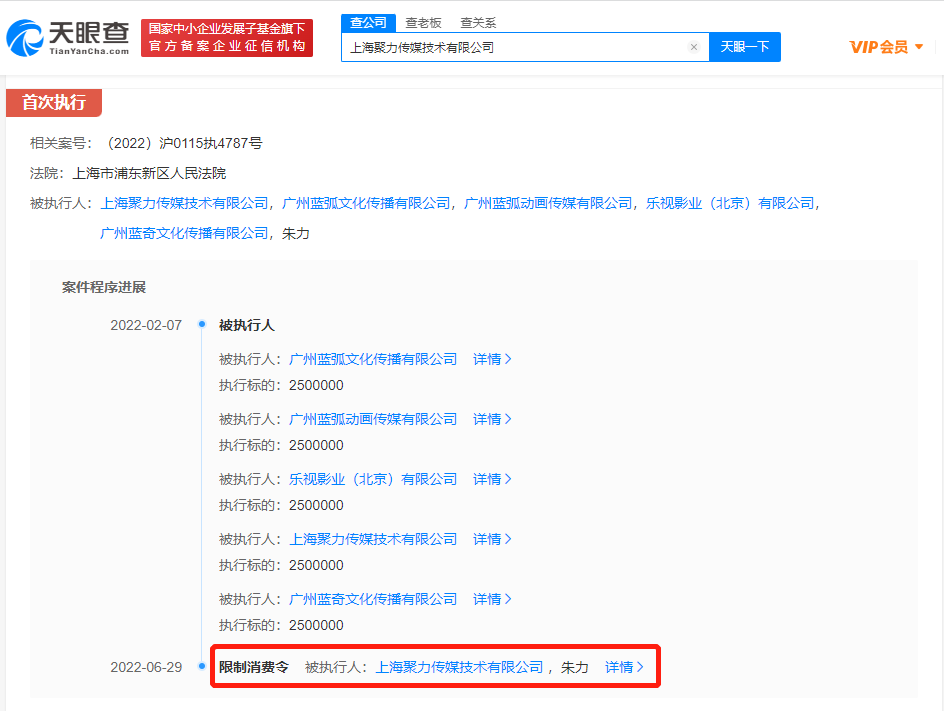Click the 首次执行 red label
The width and height of the screenshot is (944, 711).
54,102
